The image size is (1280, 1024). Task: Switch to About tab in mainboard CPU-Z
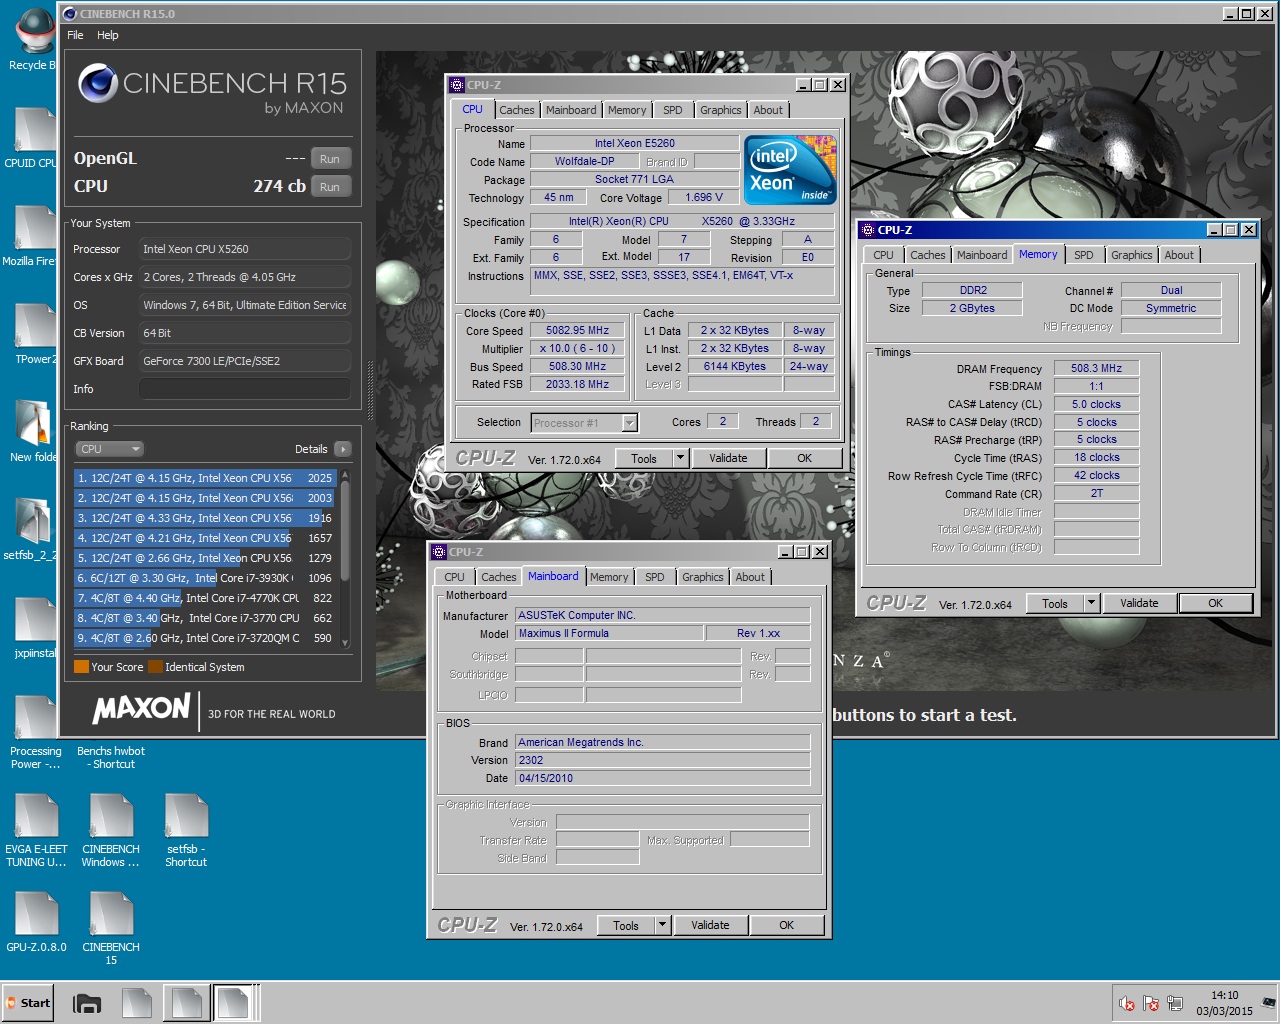(x=750, y=577)
